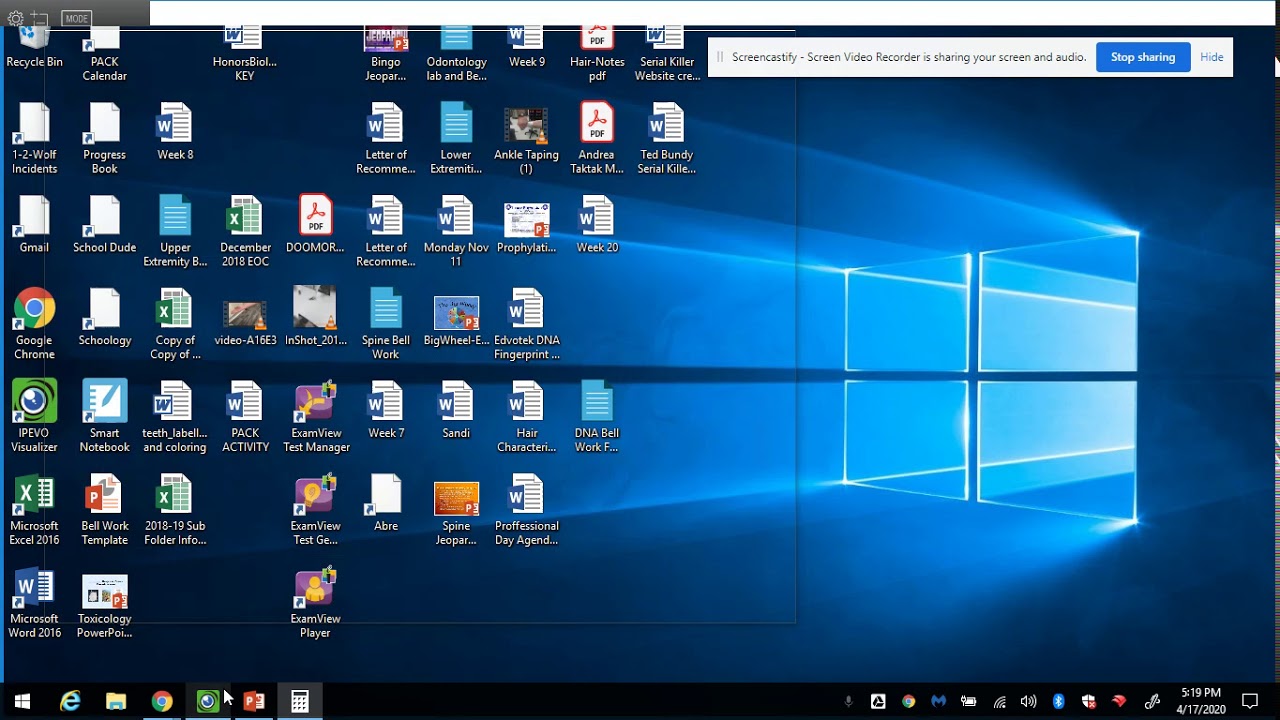1280x720 pixels.
Task: Select the Monday Nov 11 document
Action: pos(456,232)
